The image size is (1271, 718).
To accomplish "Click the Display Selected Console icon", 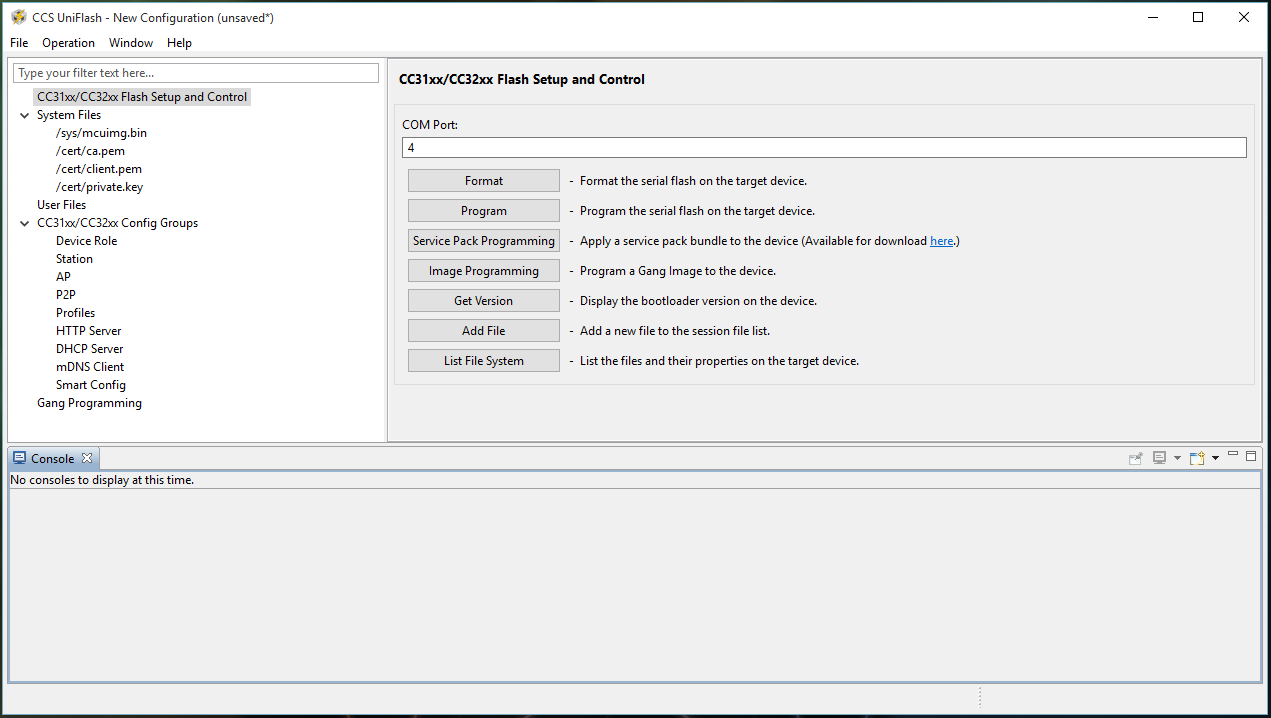I will click(x=1159, y=457).
